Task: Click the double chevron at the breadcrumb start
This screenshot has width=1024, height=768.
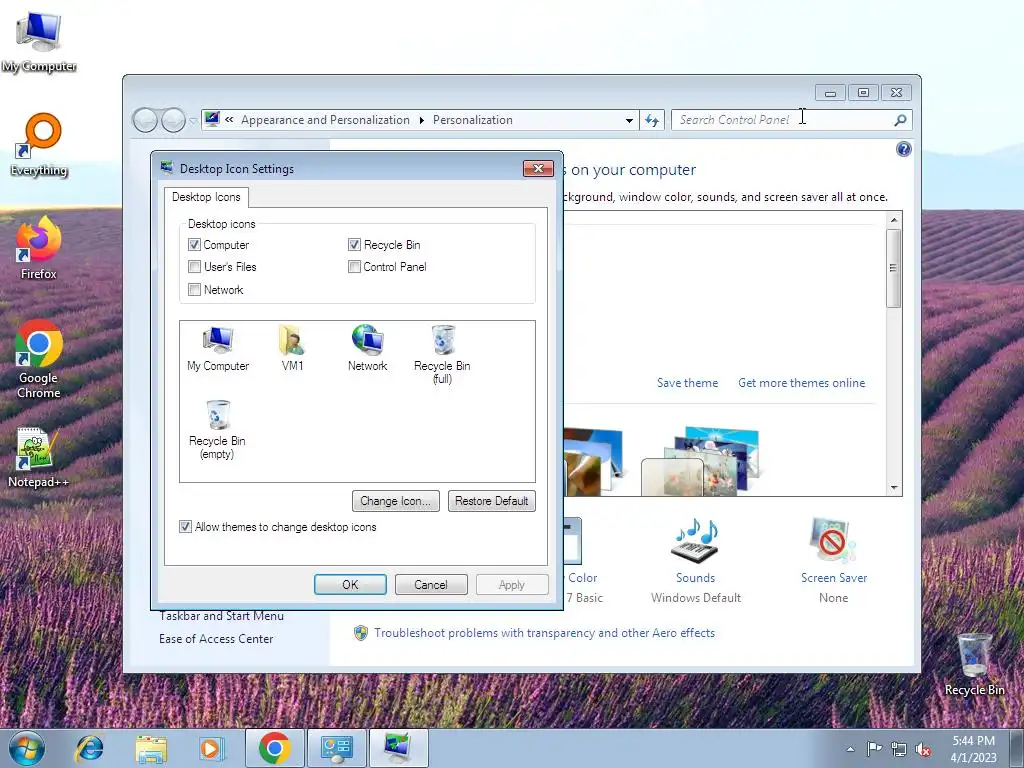Action: tap(229, 120)
